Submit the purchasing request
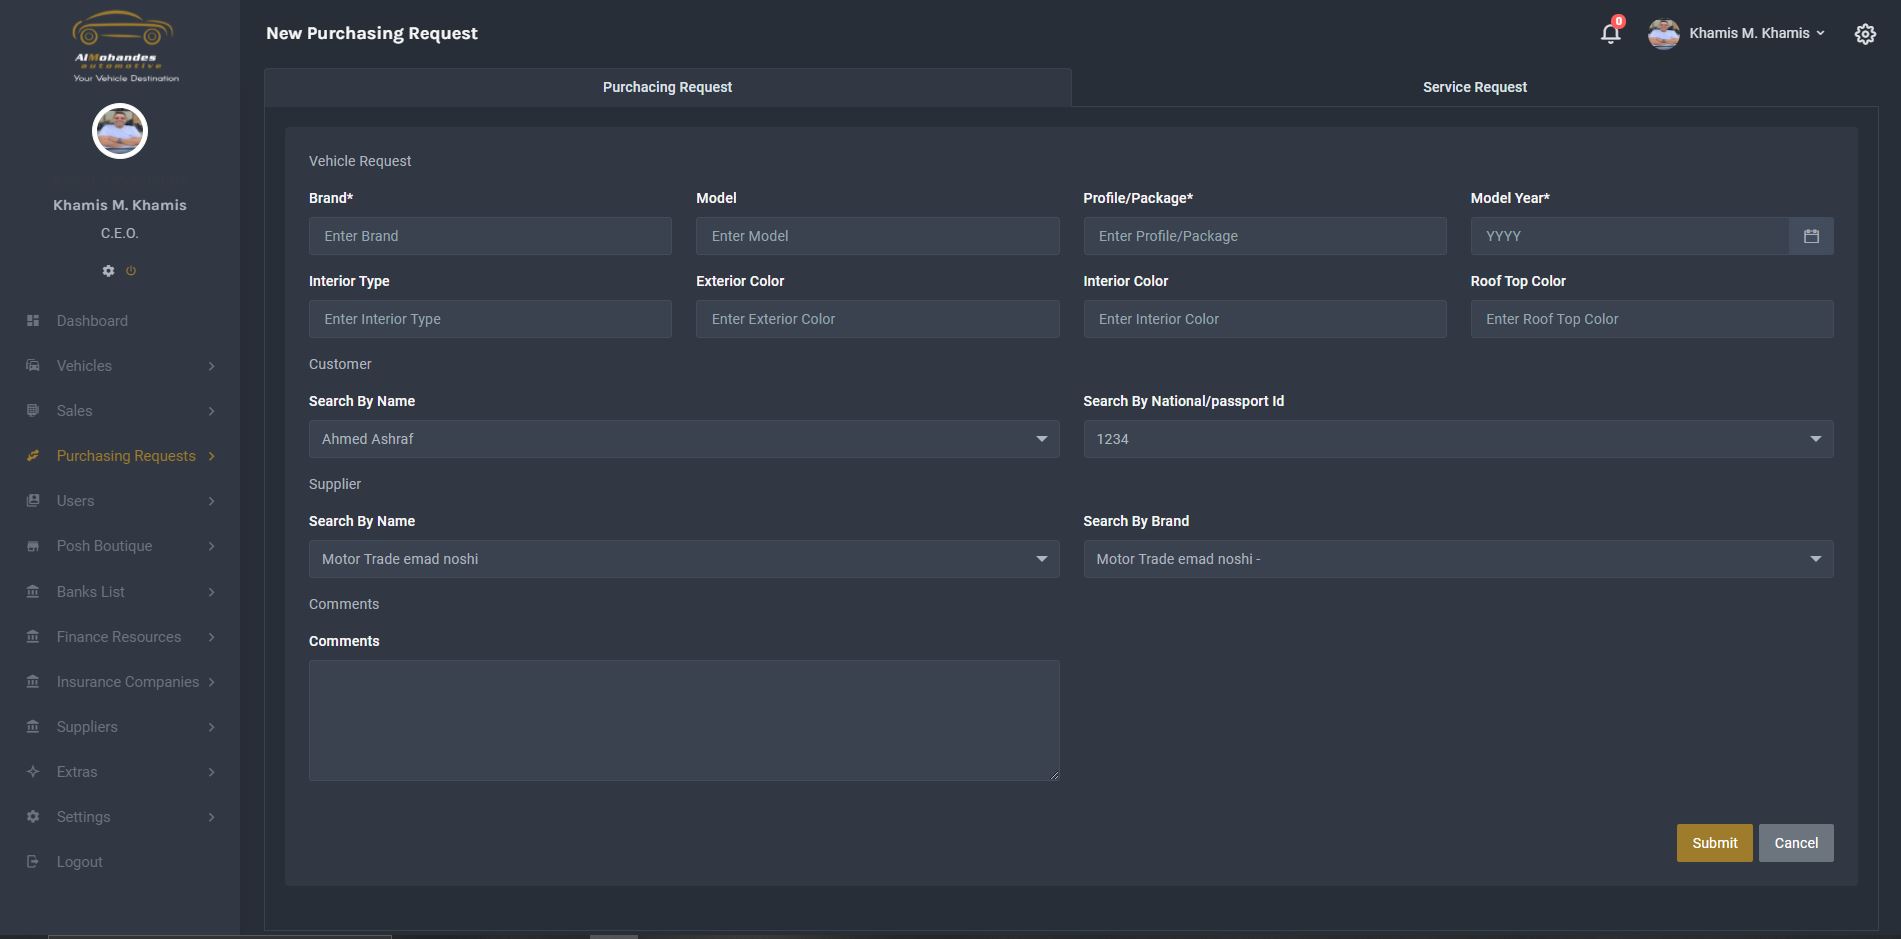This screenshot has height=939, width=1901. (x=1714, y=843)
